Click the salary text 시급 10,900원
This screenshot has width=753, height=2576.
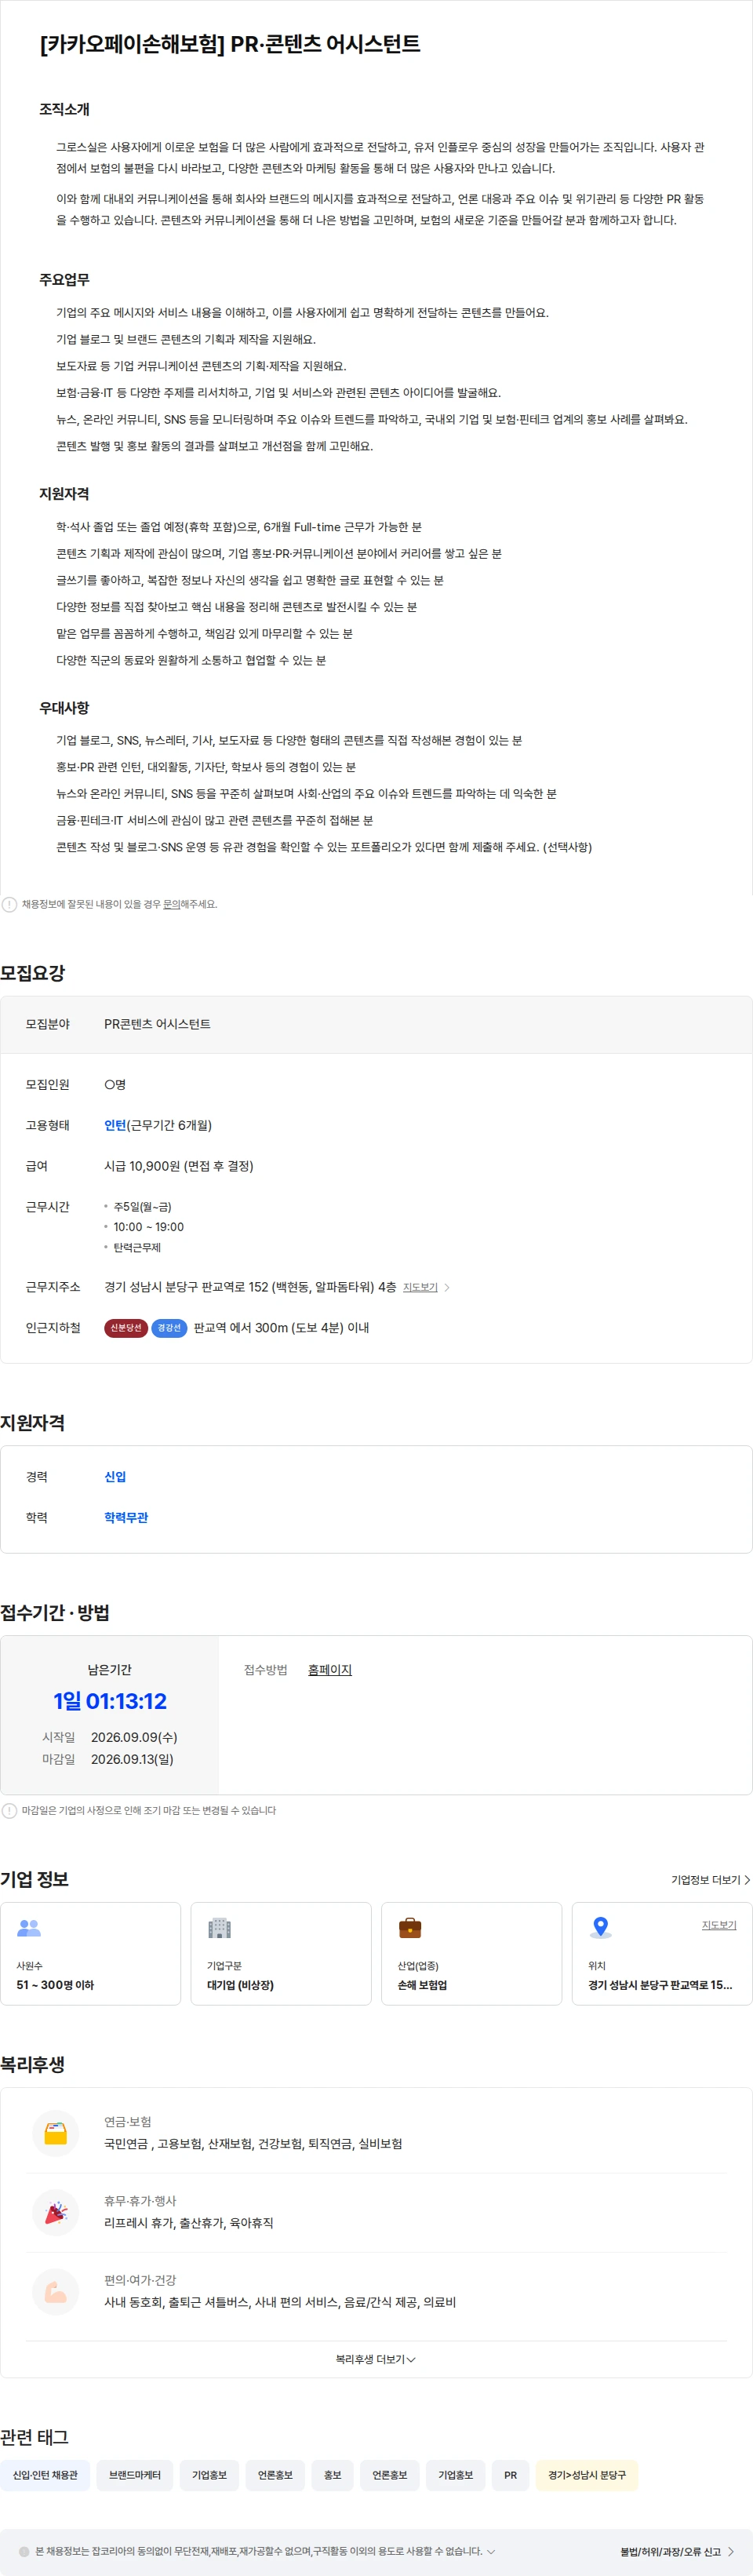[141, 1166]
